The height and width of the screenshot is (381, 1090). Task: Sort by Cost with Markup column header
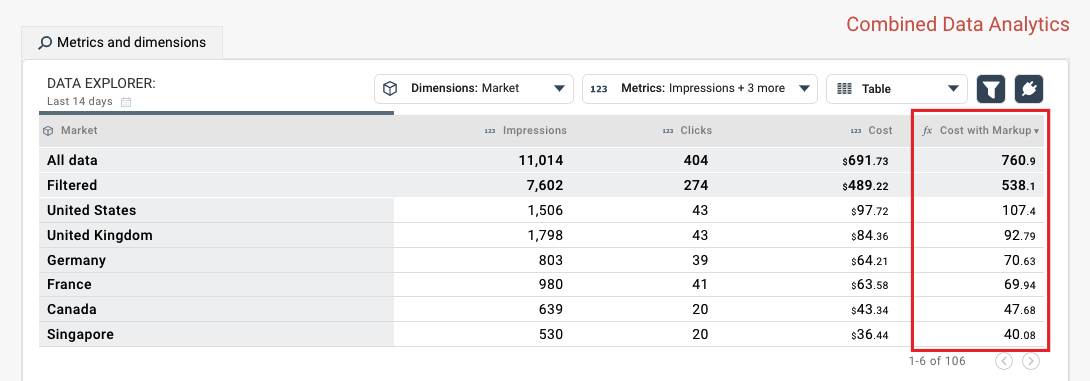[x=980, y=131]
